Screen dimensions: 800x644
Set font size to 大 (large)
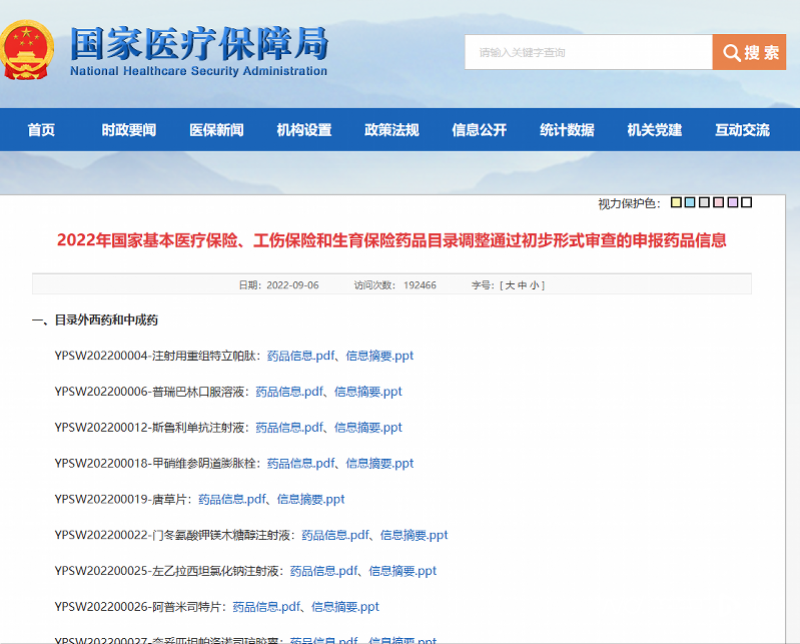coord(510,285)
